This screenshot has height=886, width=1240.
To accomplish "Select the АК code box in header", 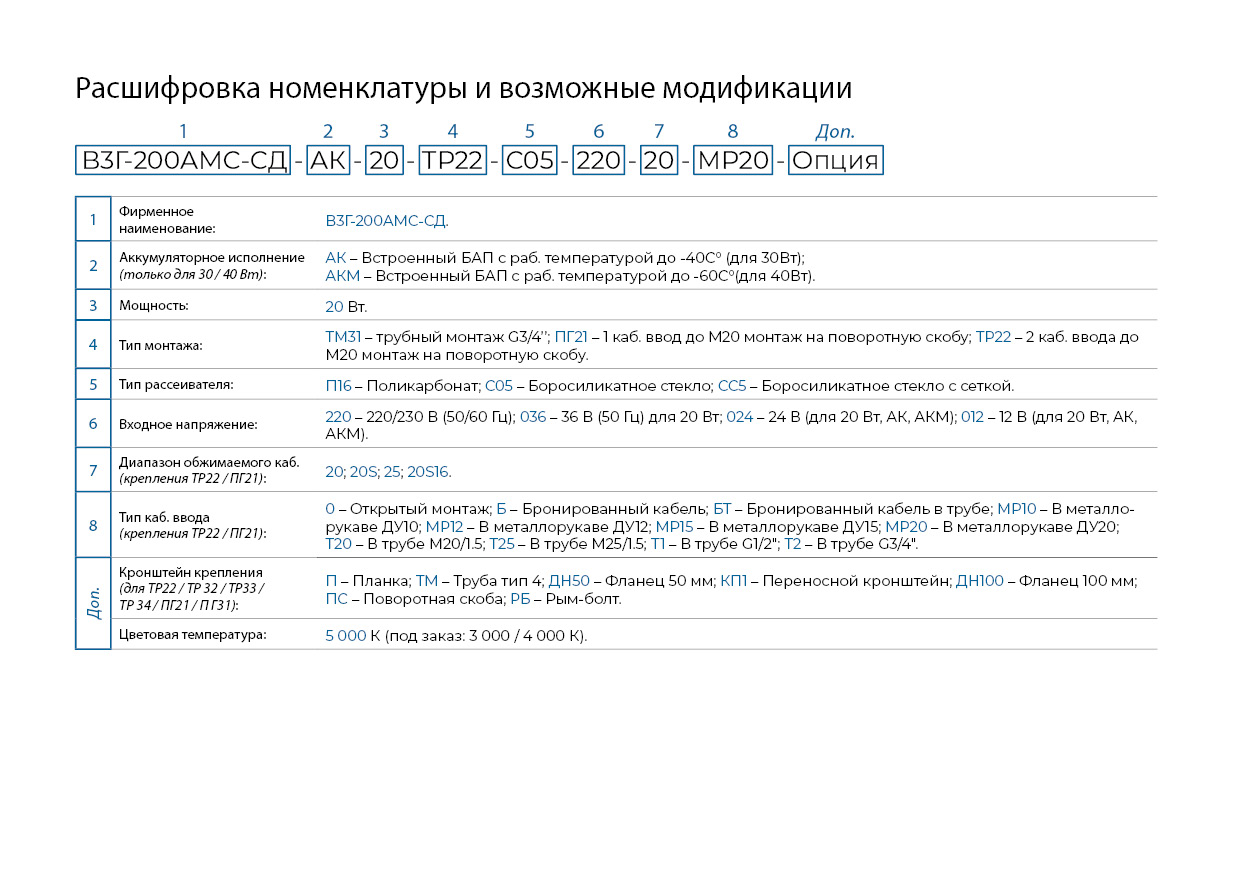I will coord(328,161).
